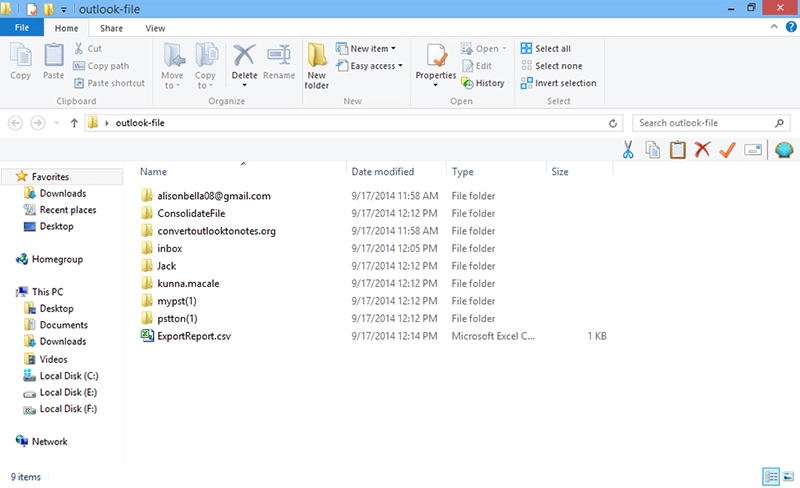Viewport: 800px width, 488px height.
Task: Click the scissors cut icon in the toolbar
Action: (628, 150)
